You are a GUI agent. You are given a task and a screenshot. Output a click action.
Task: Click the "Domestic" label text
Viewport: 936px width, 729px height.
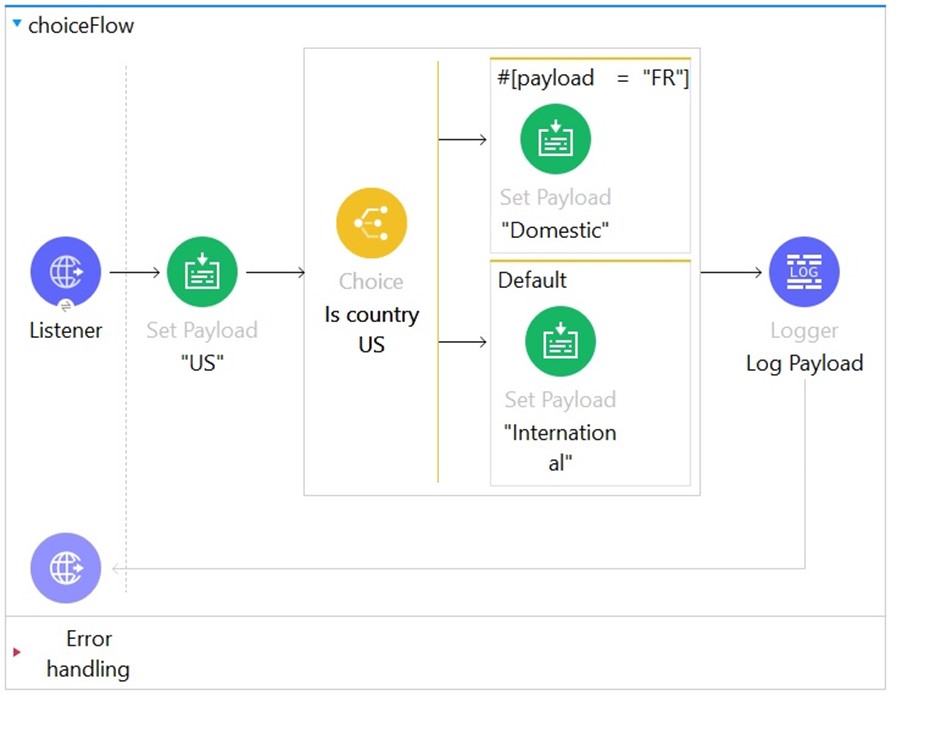(555, 230)
